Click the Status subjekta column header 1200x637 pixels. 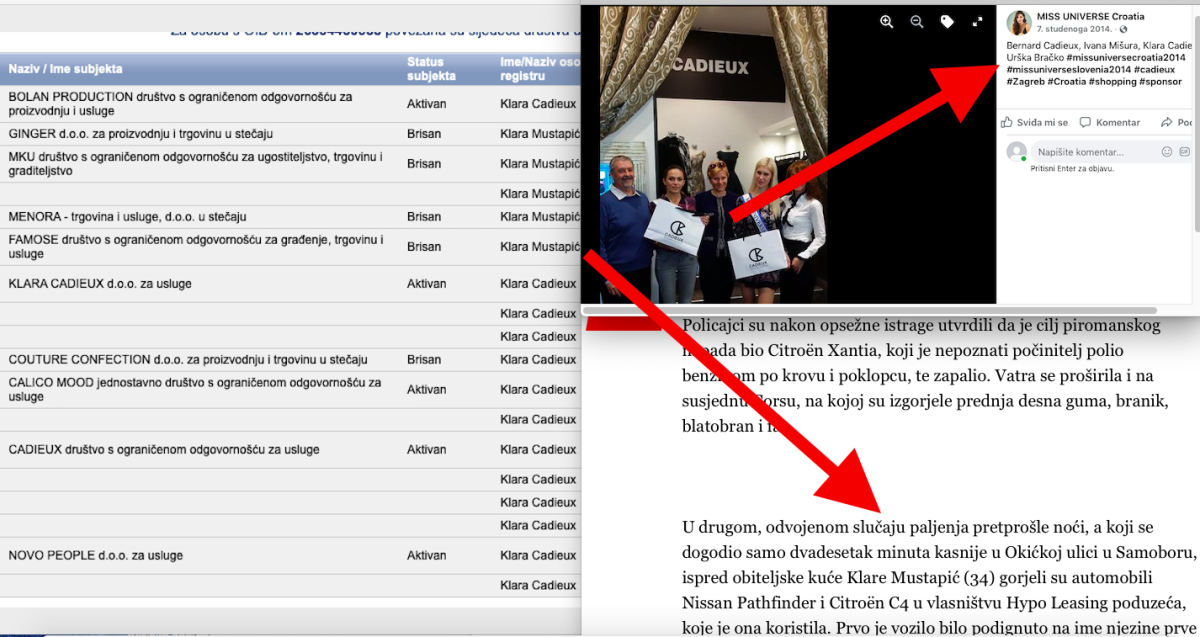[431, 69]
